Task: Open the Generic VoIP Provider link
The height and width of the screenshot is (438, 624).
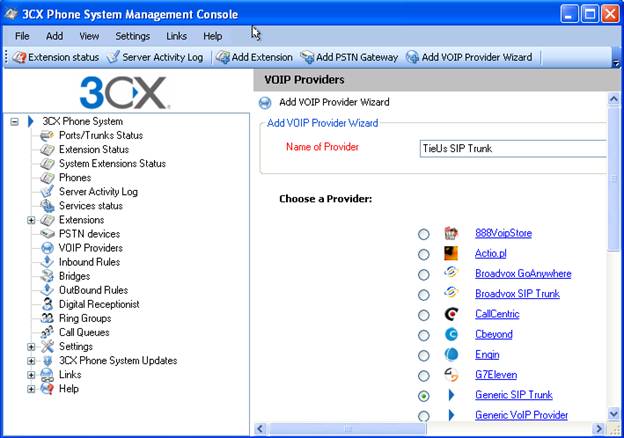Action: pos(521,415)
